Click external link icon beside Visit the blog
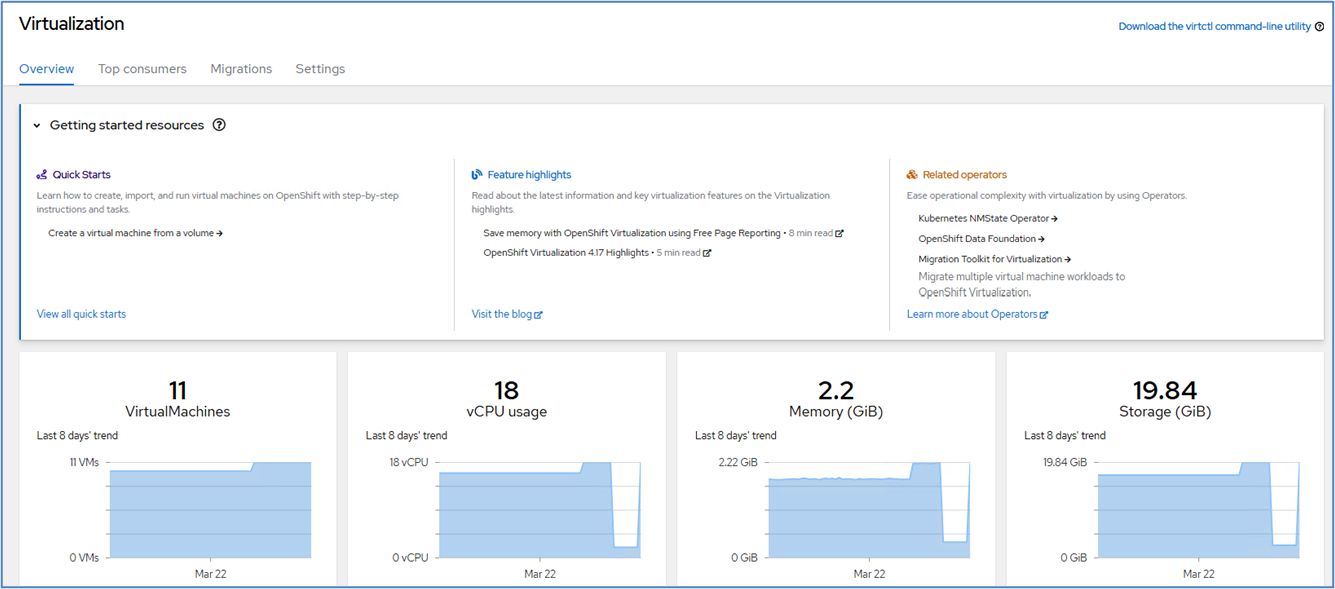The width and height of the screenshot is (1335, 589). (538, 315)
